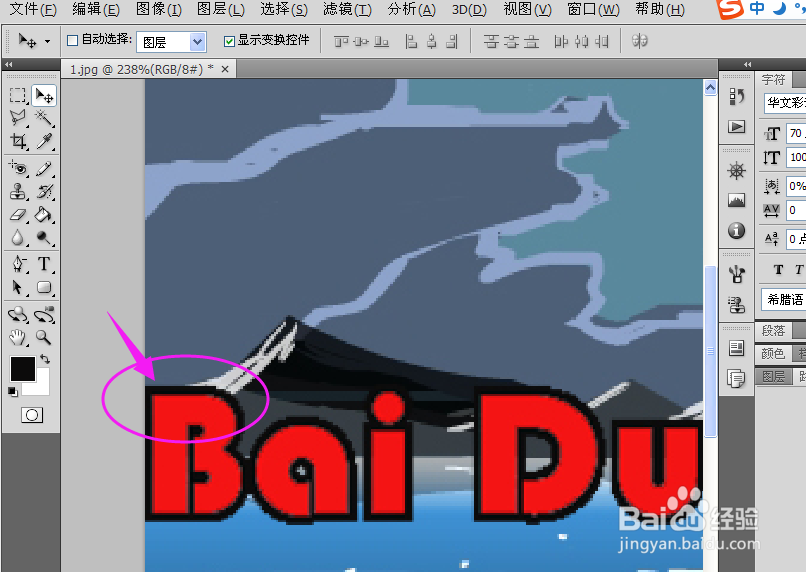The image size is (806, 572).
Task: Select the Path Selection tool
Action: pyautogui.click(x=18, y=287)
